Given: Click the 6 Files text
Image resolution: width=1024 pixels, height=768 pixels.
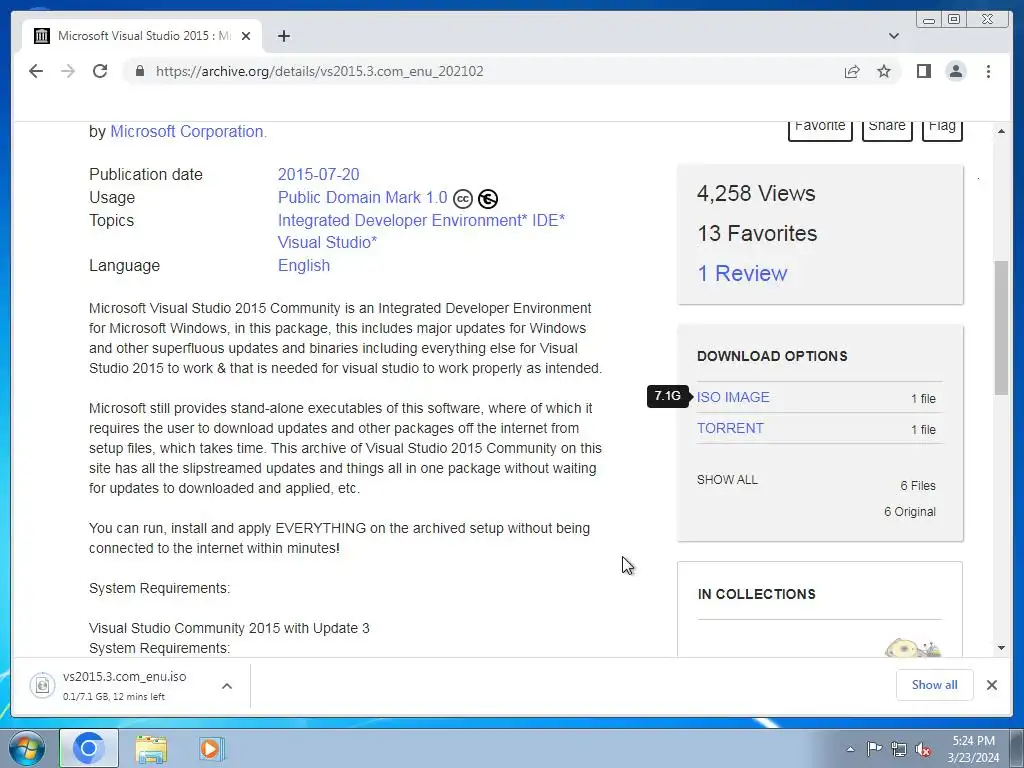Looking at the screenshot, I should pos(918,486).
